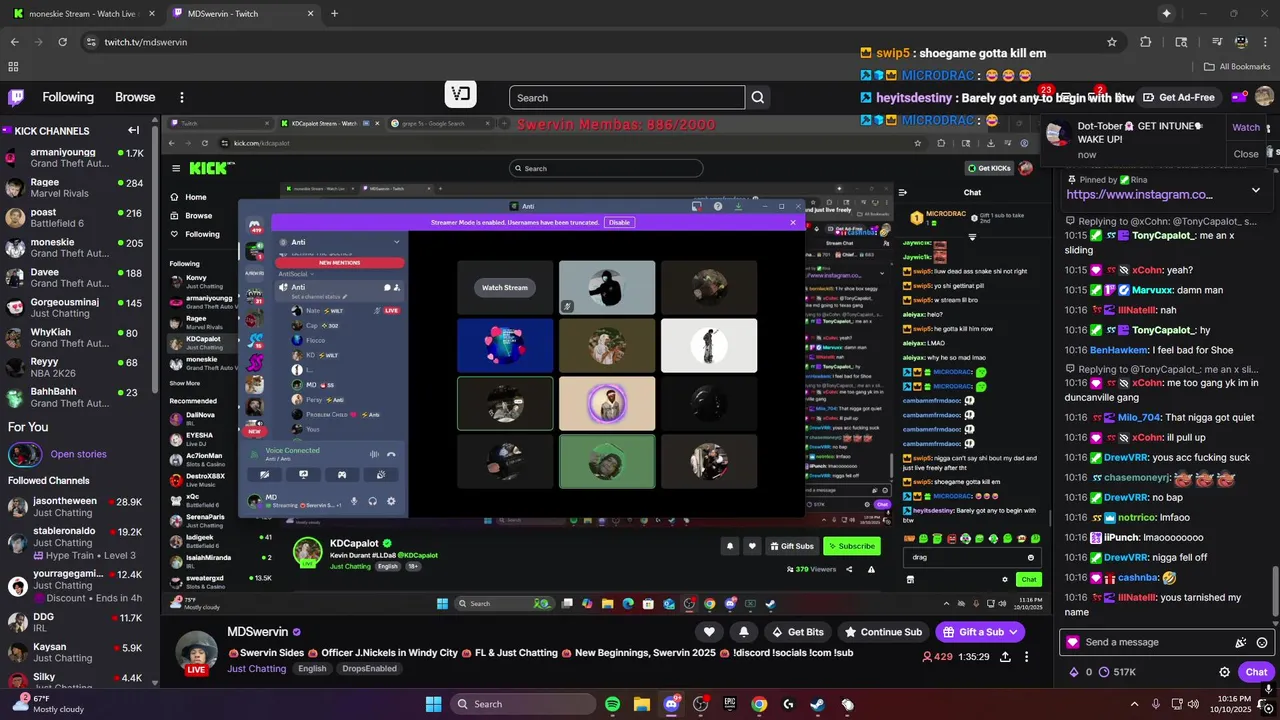Open the emote picker smiley
The height and width of the screenshot is (720, 1280).
(1262, 642)
